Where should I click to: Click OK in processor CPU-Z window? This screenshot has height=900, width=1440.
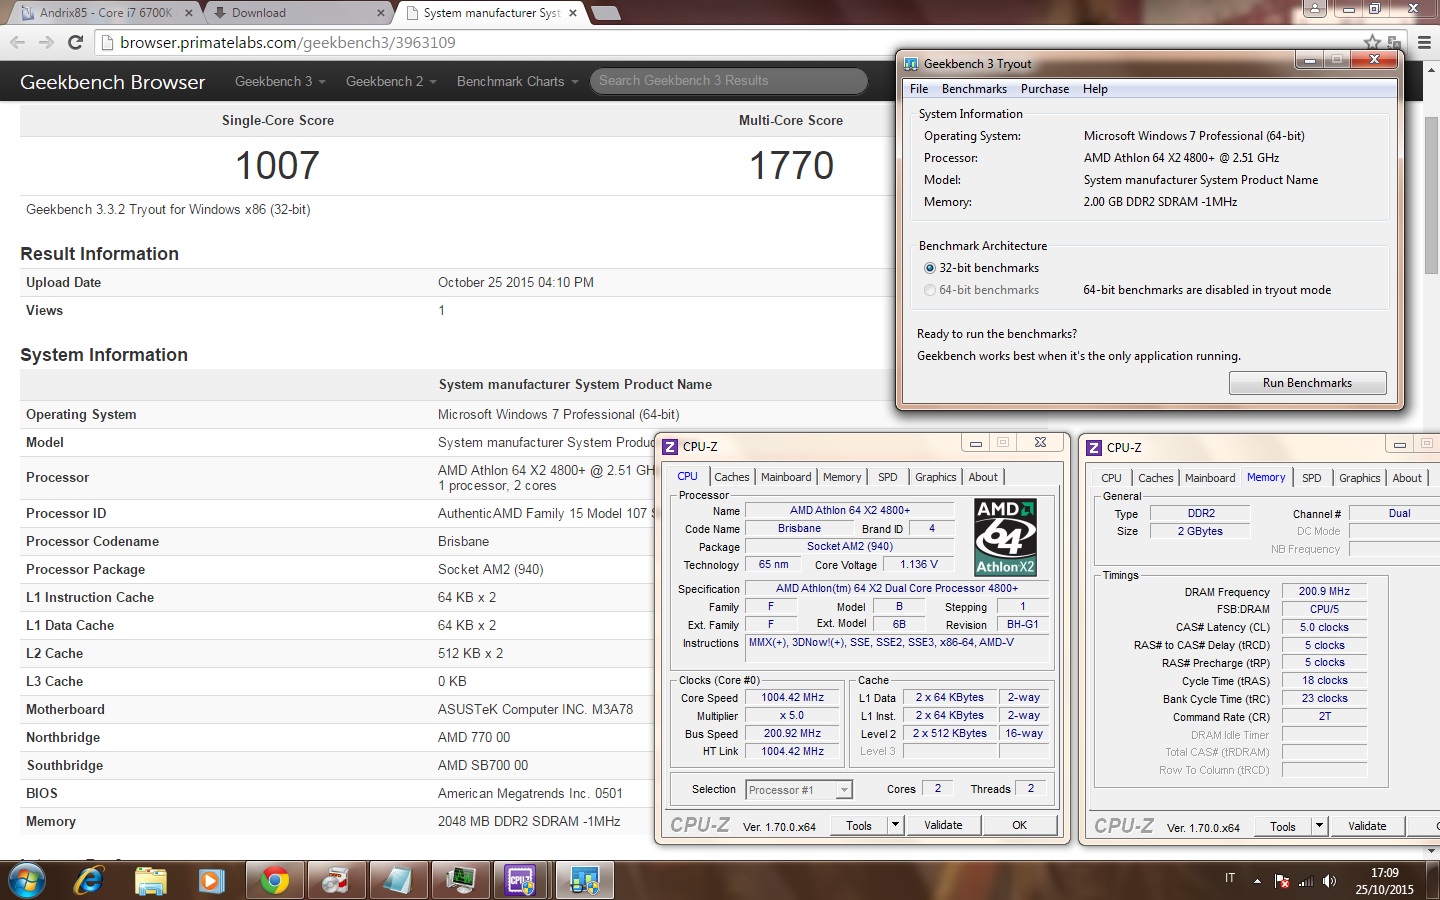1019,825
